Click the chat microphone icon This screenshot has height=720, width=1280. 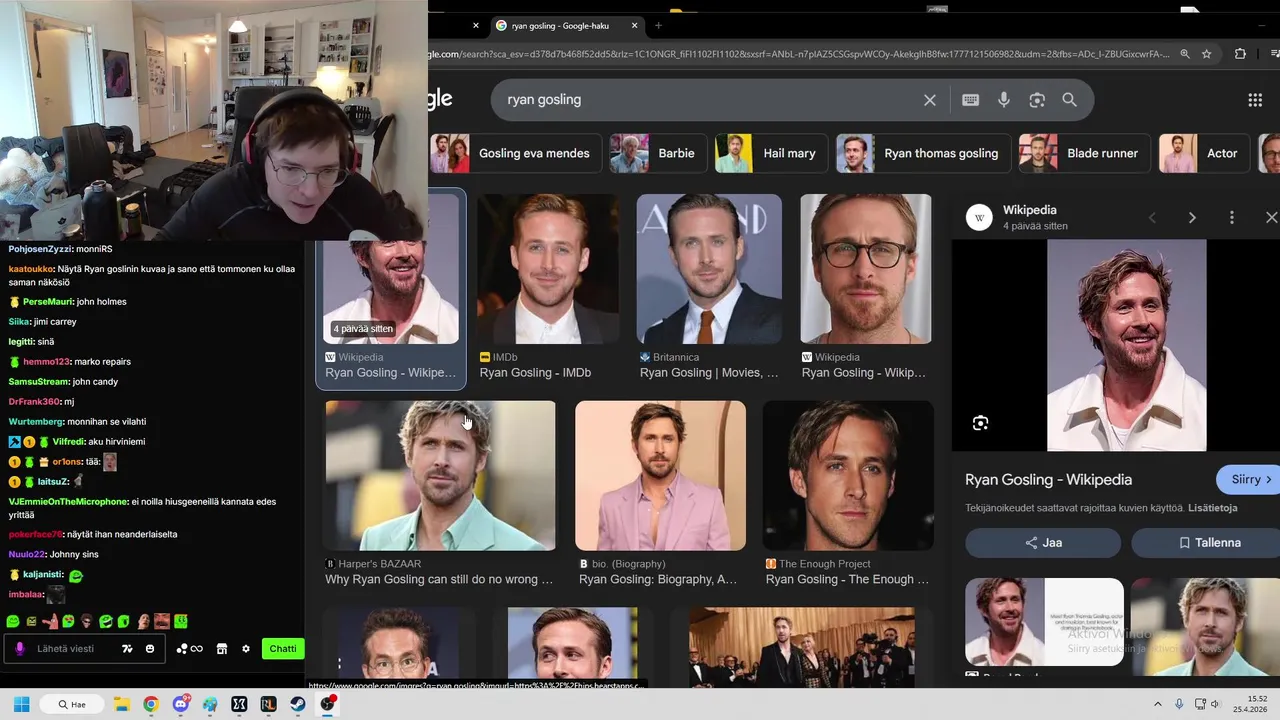[19, 648]
